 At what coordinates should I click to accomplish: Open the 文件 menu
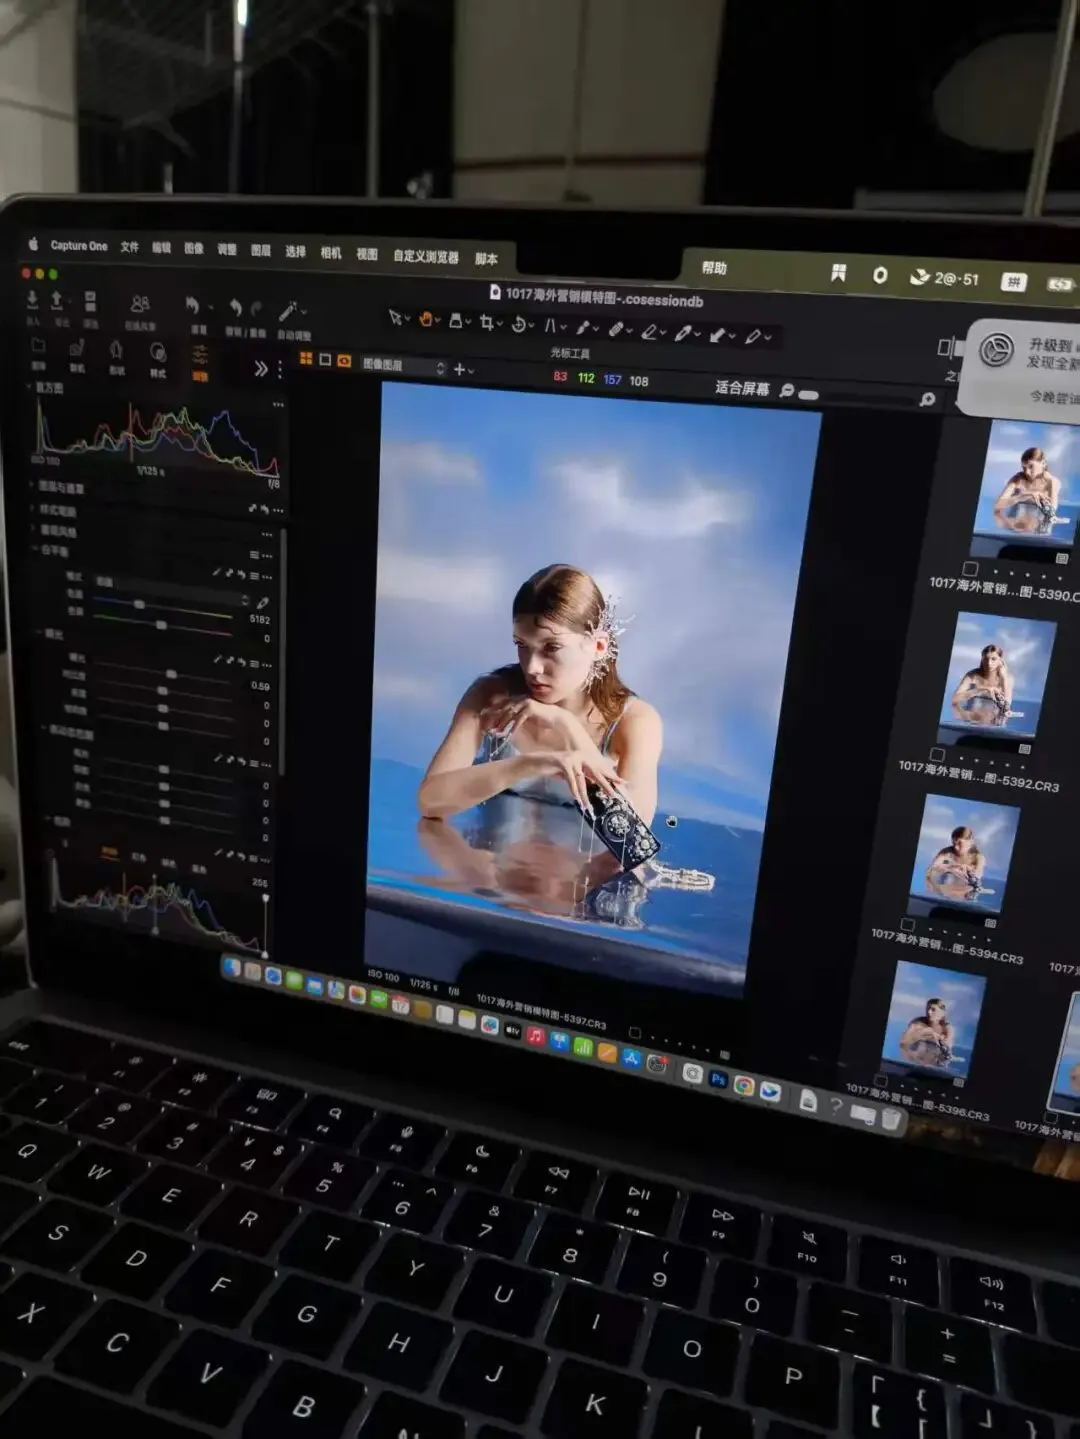click(x=130, y=246)
